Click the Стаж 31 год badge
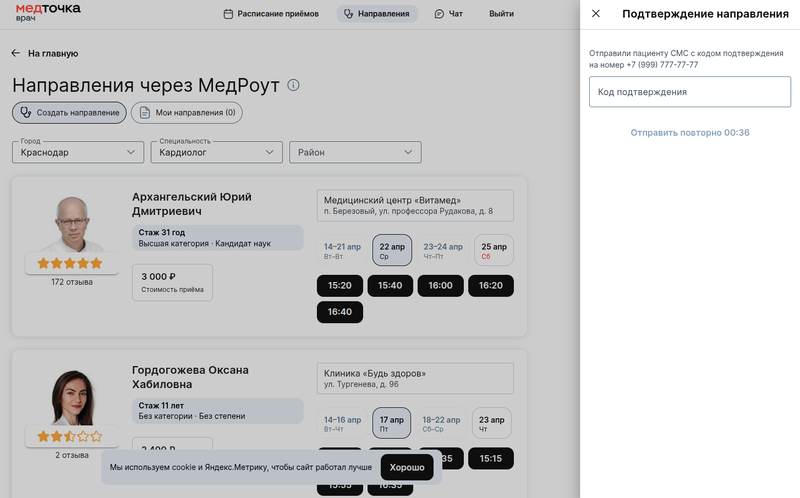The width and height of the screenshot is (800, 498). click(218, 238)
